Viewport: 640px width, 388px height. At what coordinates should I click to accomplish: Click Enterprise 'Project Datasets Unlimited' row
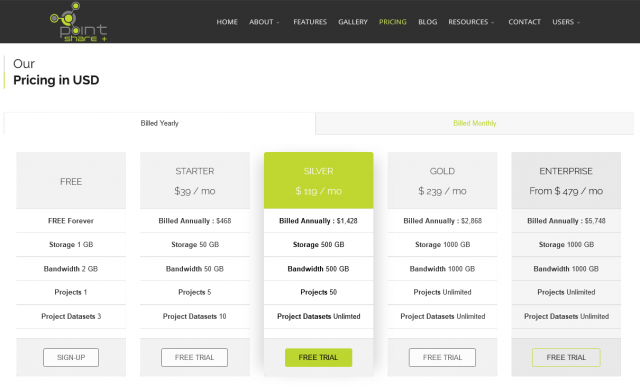point(566,316)
